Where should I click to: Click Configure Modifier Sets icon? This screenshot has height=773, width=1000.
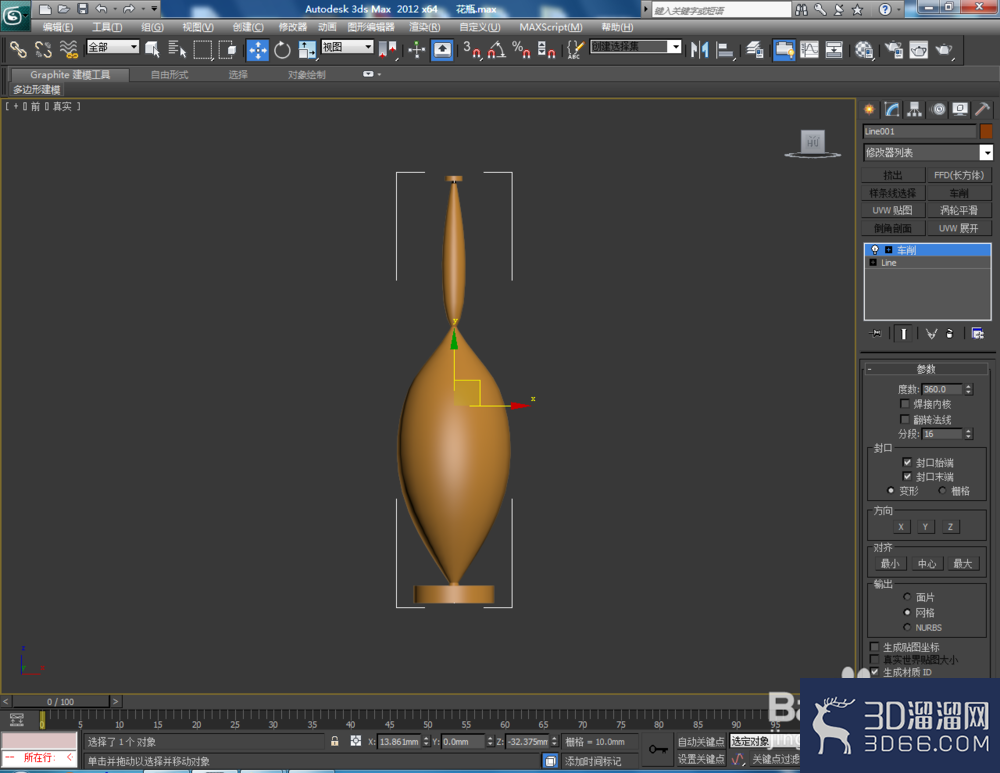(x=977, y=334)
